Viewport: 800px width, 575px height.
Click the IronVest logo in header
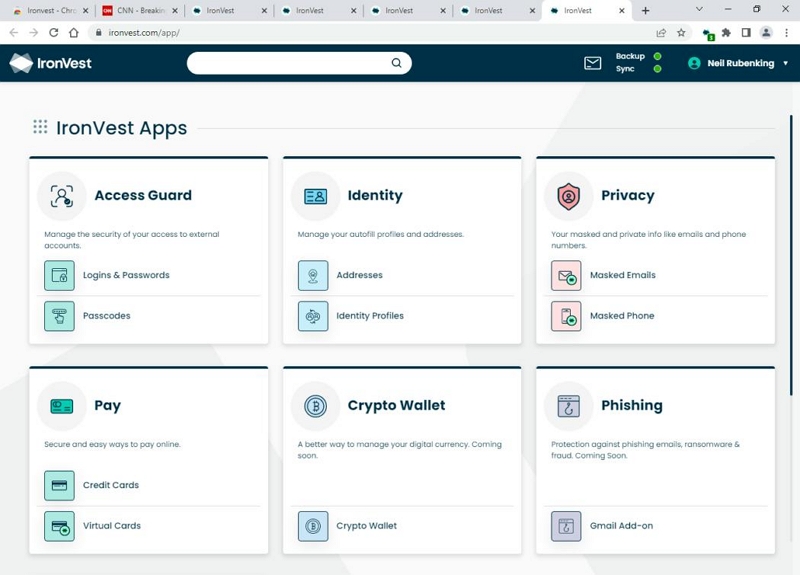click(x=51, y=63)
